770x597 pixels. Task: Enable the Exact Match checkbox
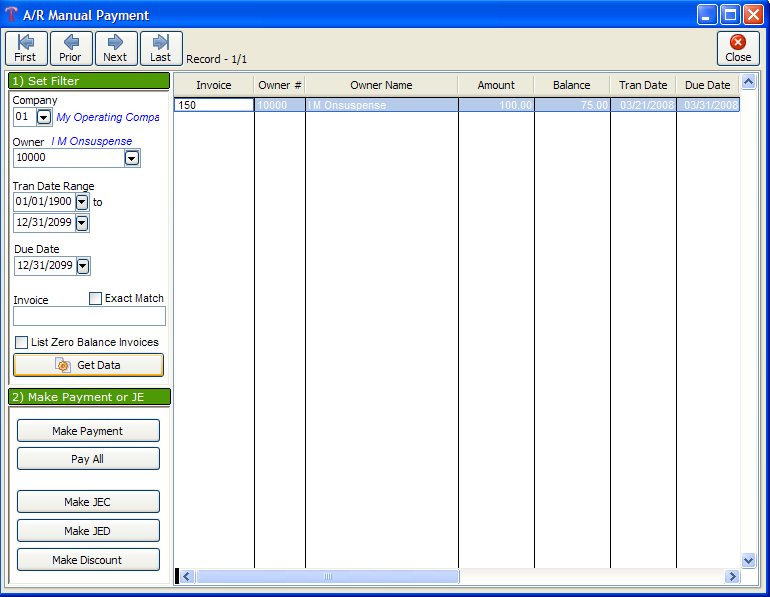point(95,298)
